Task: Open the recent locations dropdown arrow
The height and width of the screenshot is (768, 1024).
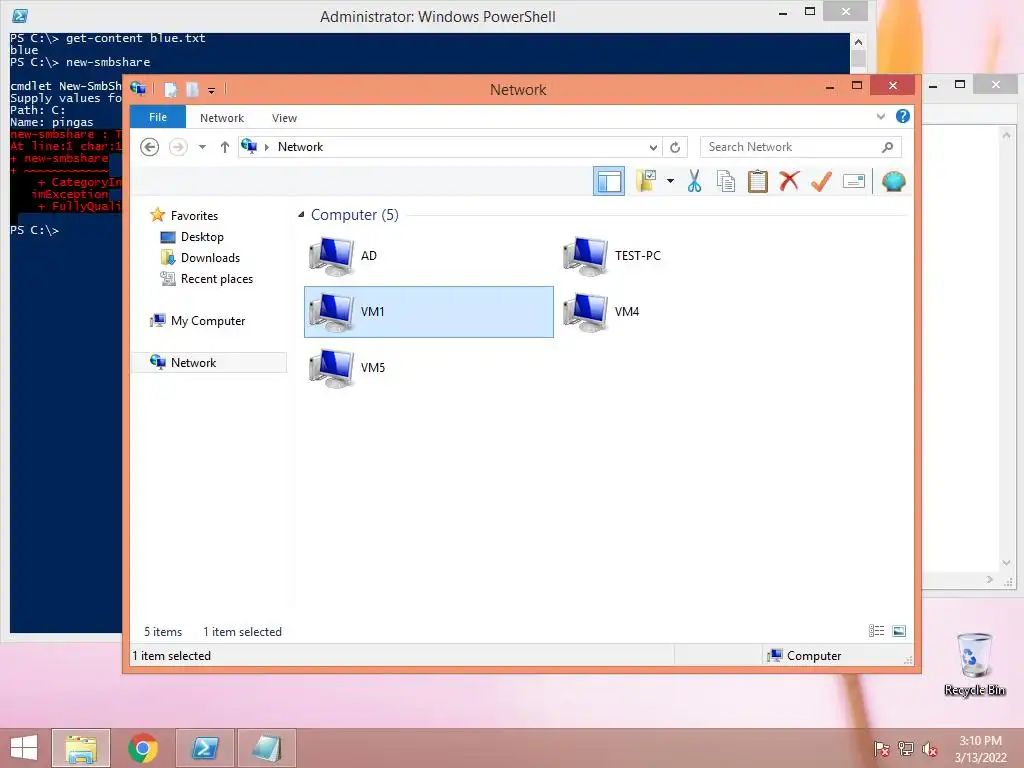Action: click(202, 147)
